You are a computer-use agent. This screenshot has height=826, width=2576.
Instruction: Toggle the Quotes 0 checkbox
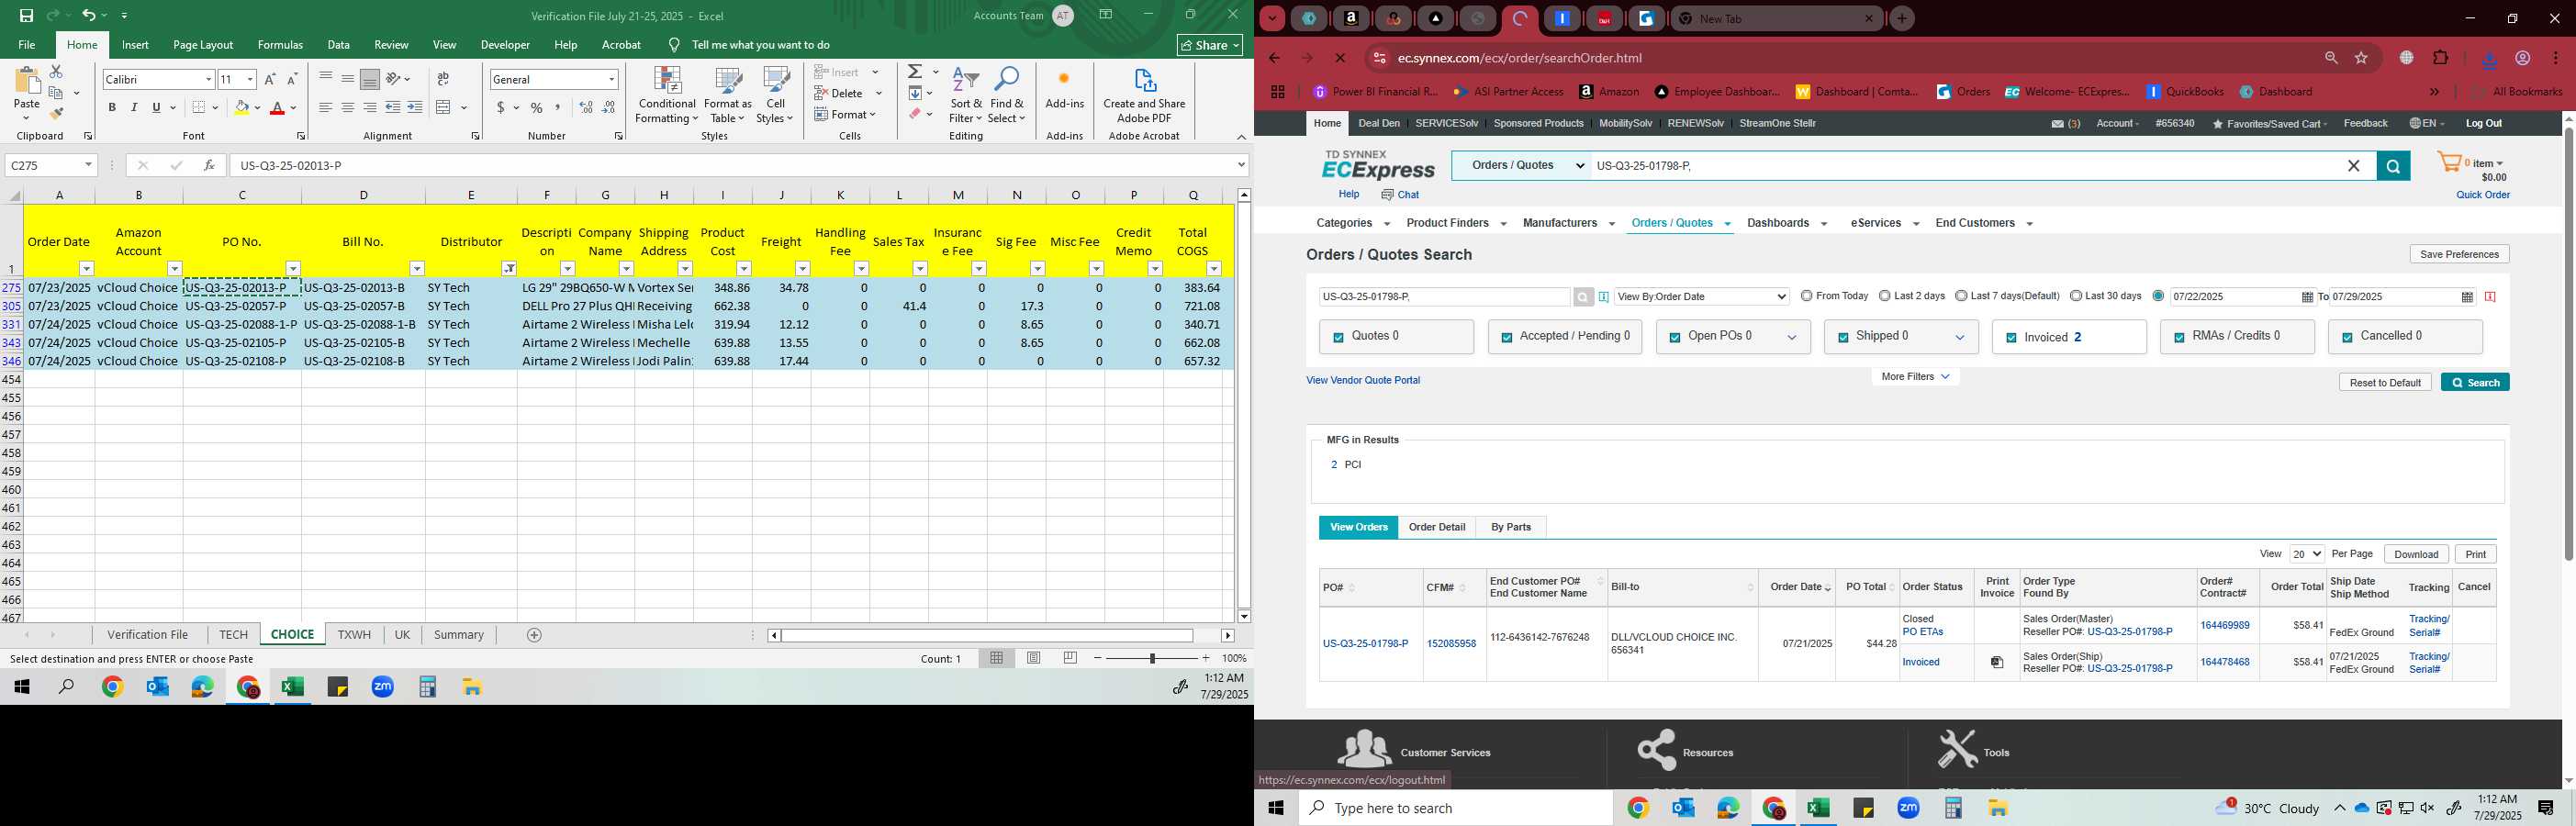(1338, 338)
